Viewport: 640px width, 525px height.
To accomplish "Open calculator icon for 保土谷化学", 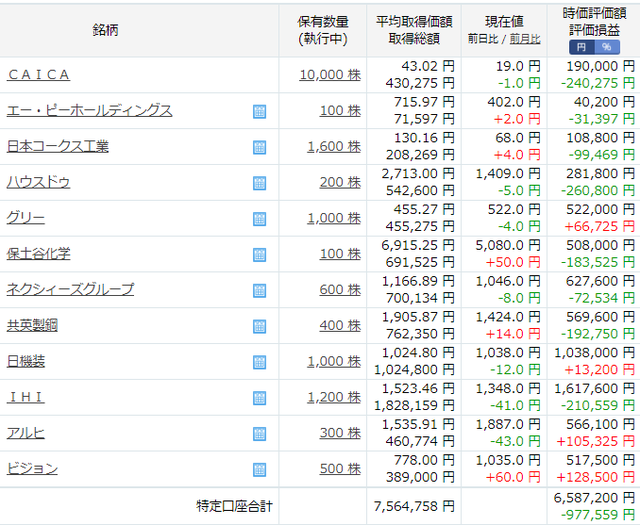I will [260, 255].
